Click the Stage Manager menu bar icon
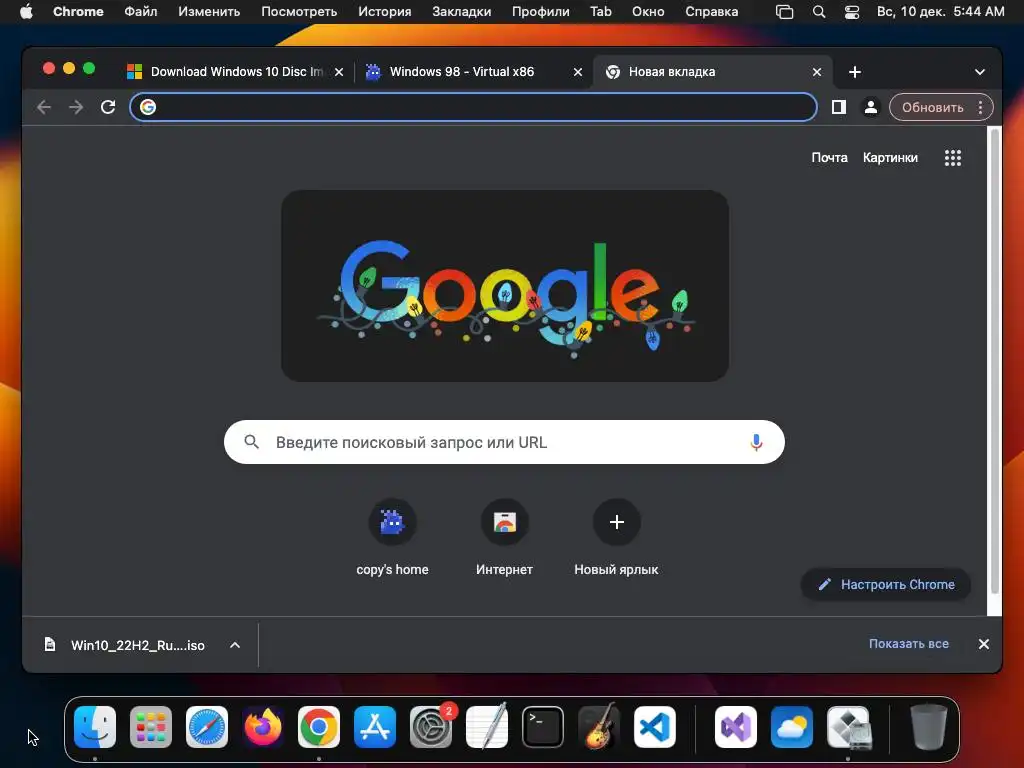This screenshot has width=1024, height=768. (784, 12)
